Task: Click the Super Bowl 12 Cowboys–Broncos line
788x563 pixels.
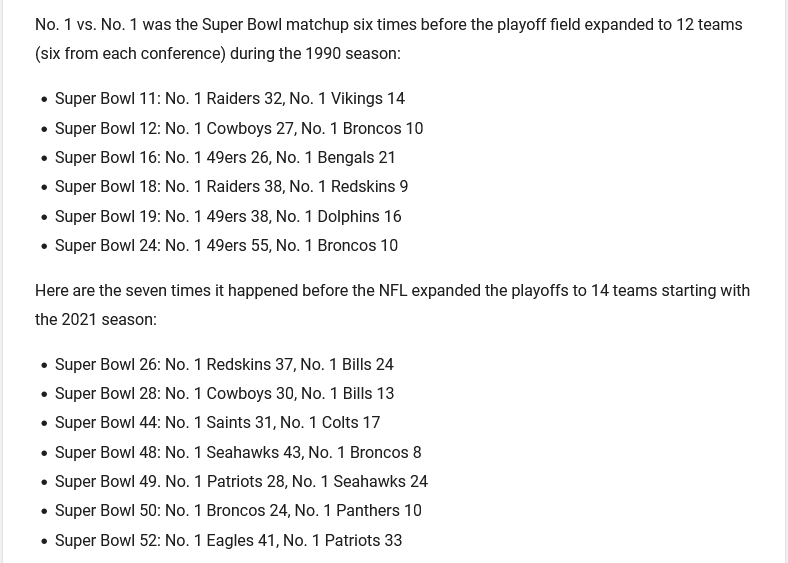Action: pyautogui.click(x=238, y=128)
